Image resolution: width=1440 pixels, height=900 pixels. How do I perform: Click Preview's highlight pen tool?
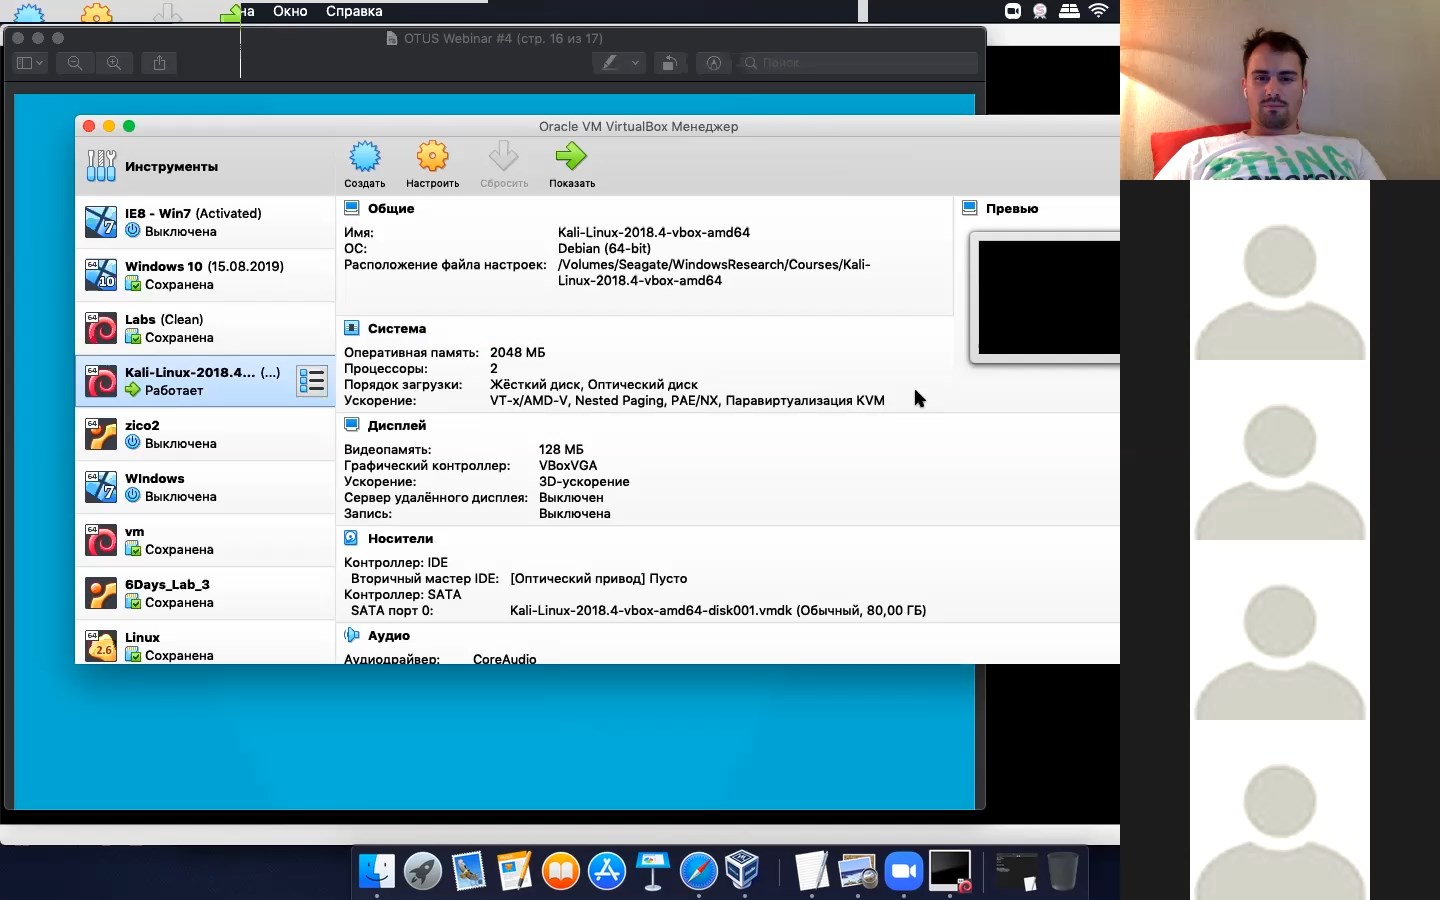point(609,63)
